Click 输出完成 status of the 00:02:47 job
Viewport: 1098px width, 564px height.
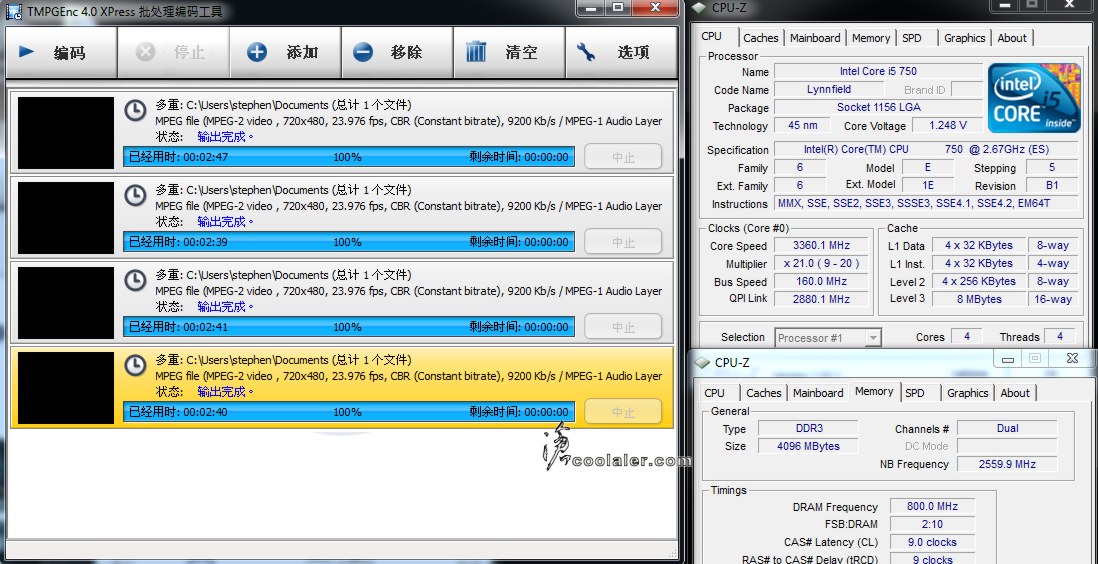(225, 137)
